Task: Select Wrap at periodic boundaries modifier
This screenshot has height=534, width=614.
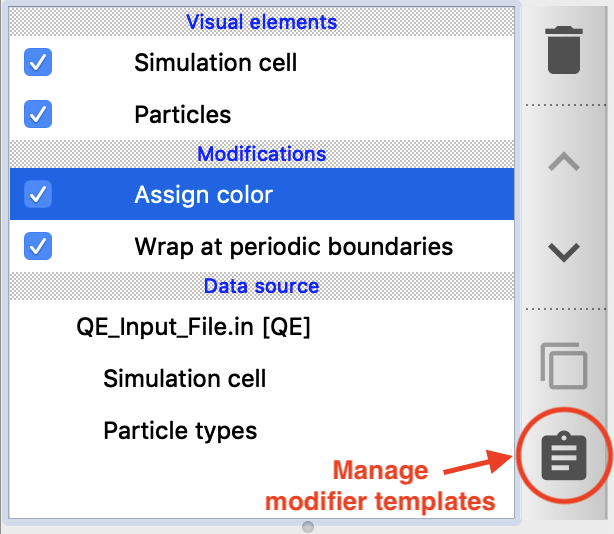Action: (x=293, y=245)
